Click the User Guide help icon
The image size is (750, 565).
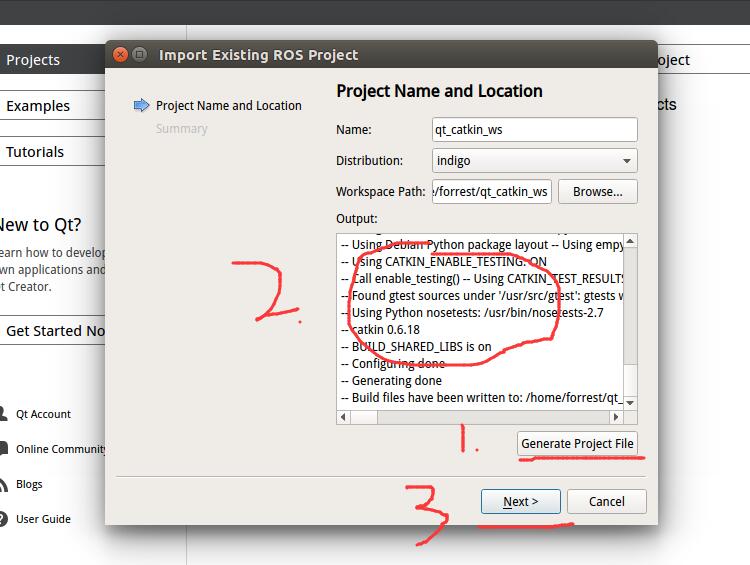[x=3, y=519]
